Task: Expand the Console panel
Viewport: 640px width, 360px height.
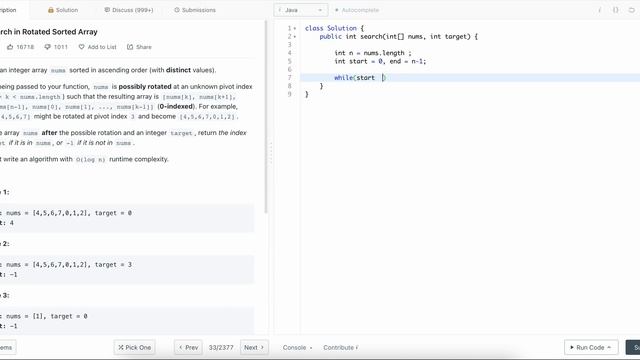Action: click(297, 347)
